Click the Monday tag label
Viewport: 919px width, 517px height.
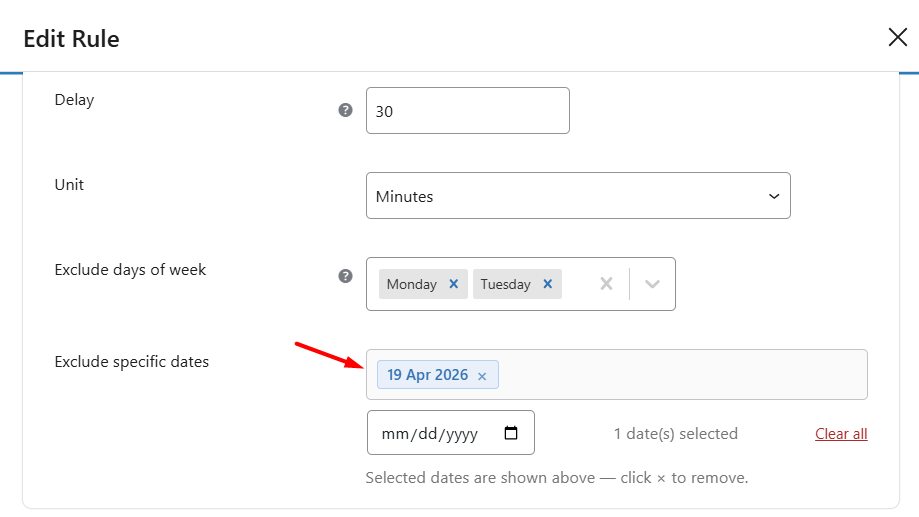click(x=412, y=284)
